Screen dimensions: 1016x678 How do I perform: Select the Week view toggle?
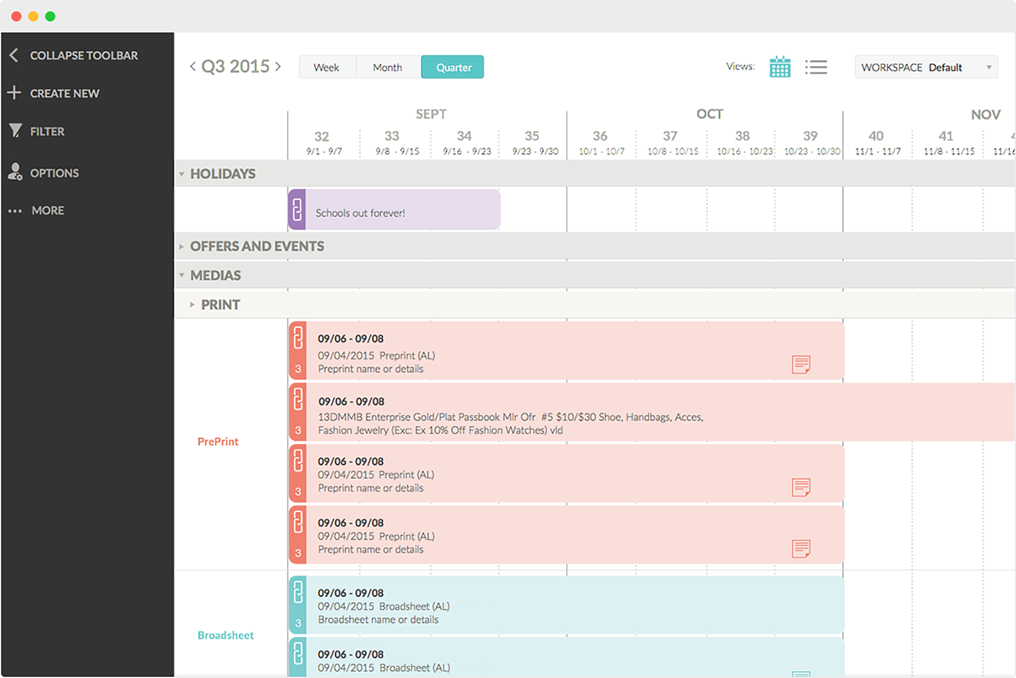coord(327,67)
